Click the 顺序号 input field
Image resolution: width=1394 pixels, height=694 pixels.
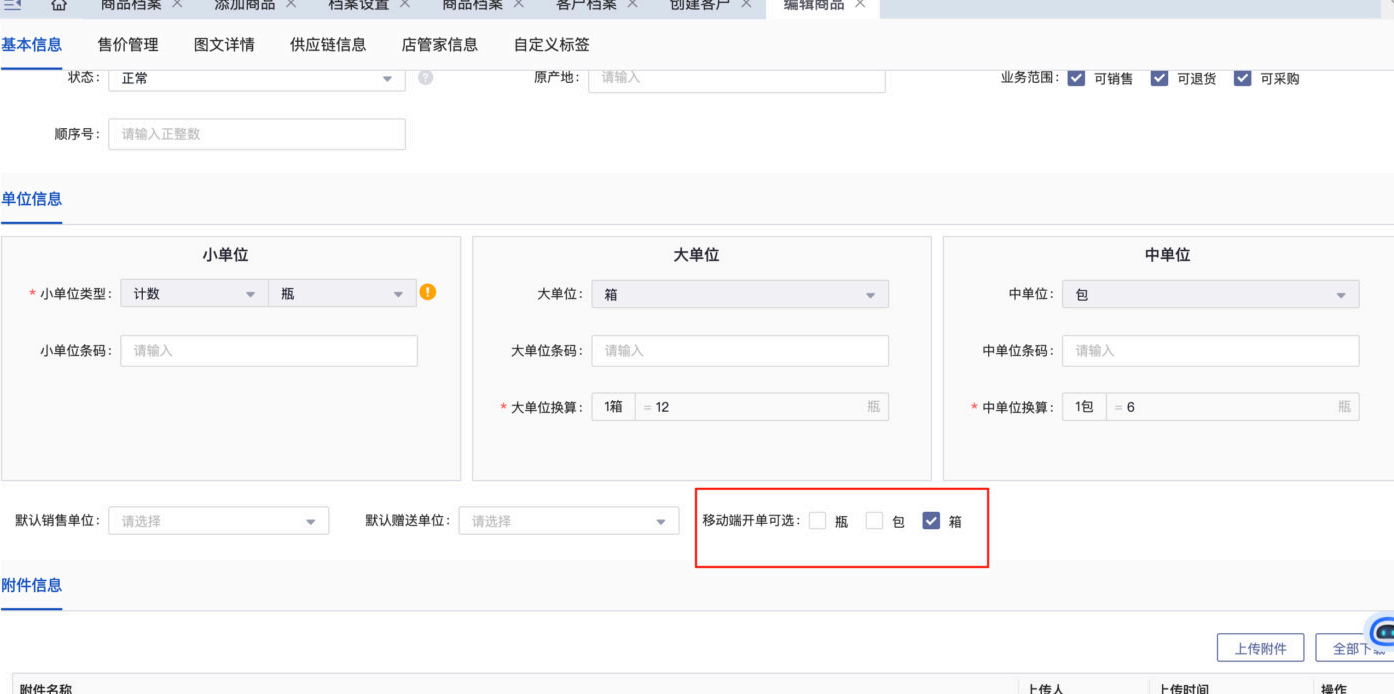[257, 134]
